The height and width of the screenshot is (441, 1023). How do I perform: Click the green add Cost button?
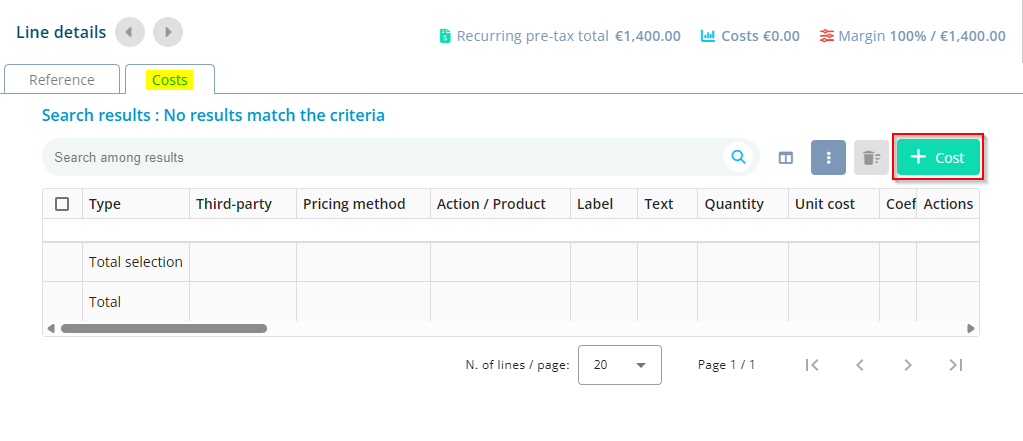[x=938, y=158]
